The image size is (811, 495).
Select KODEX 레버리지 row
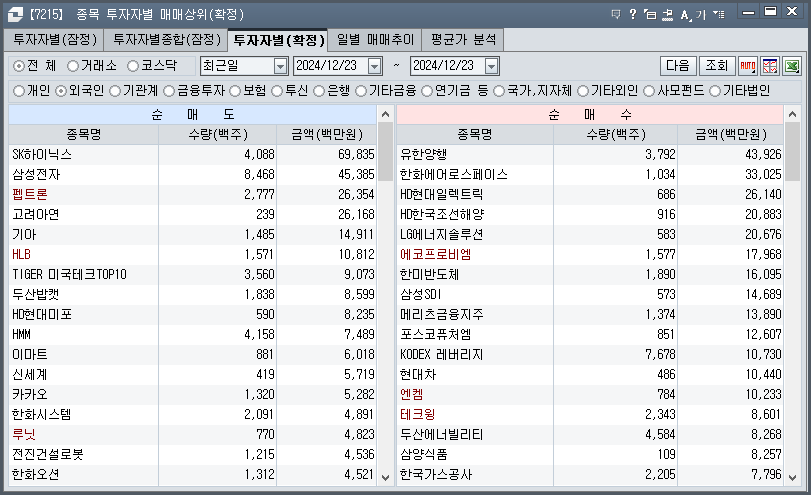coord(590,354)
